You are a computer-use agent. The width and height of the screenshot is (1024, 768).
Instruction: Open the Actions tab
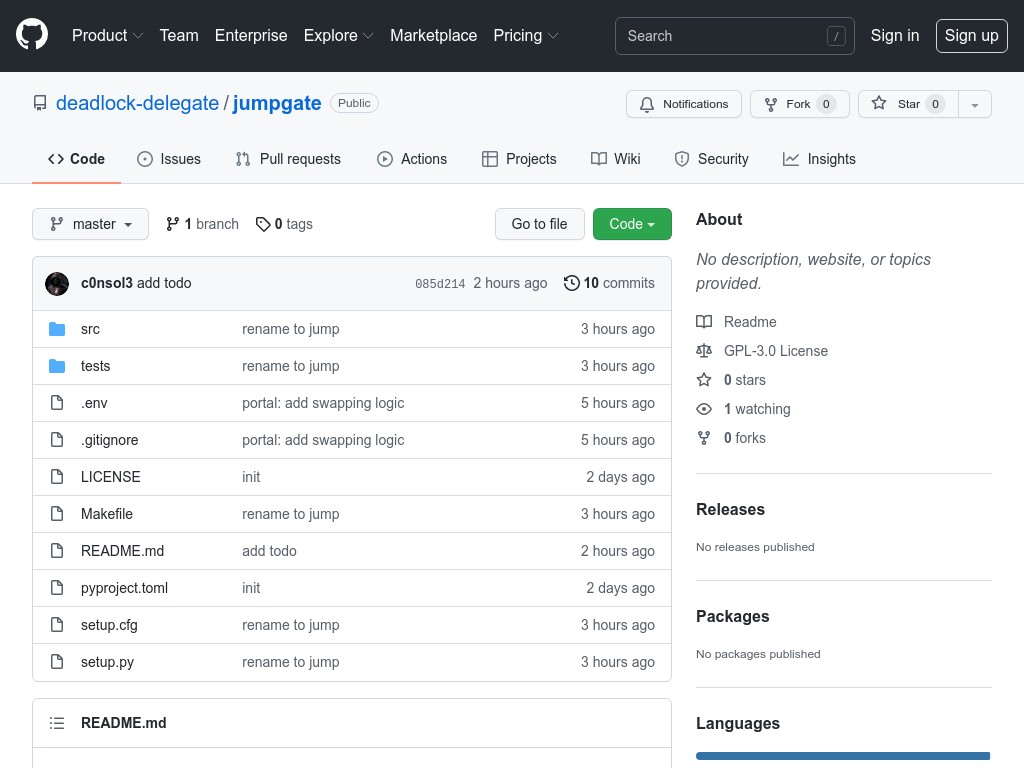(412, 159)
